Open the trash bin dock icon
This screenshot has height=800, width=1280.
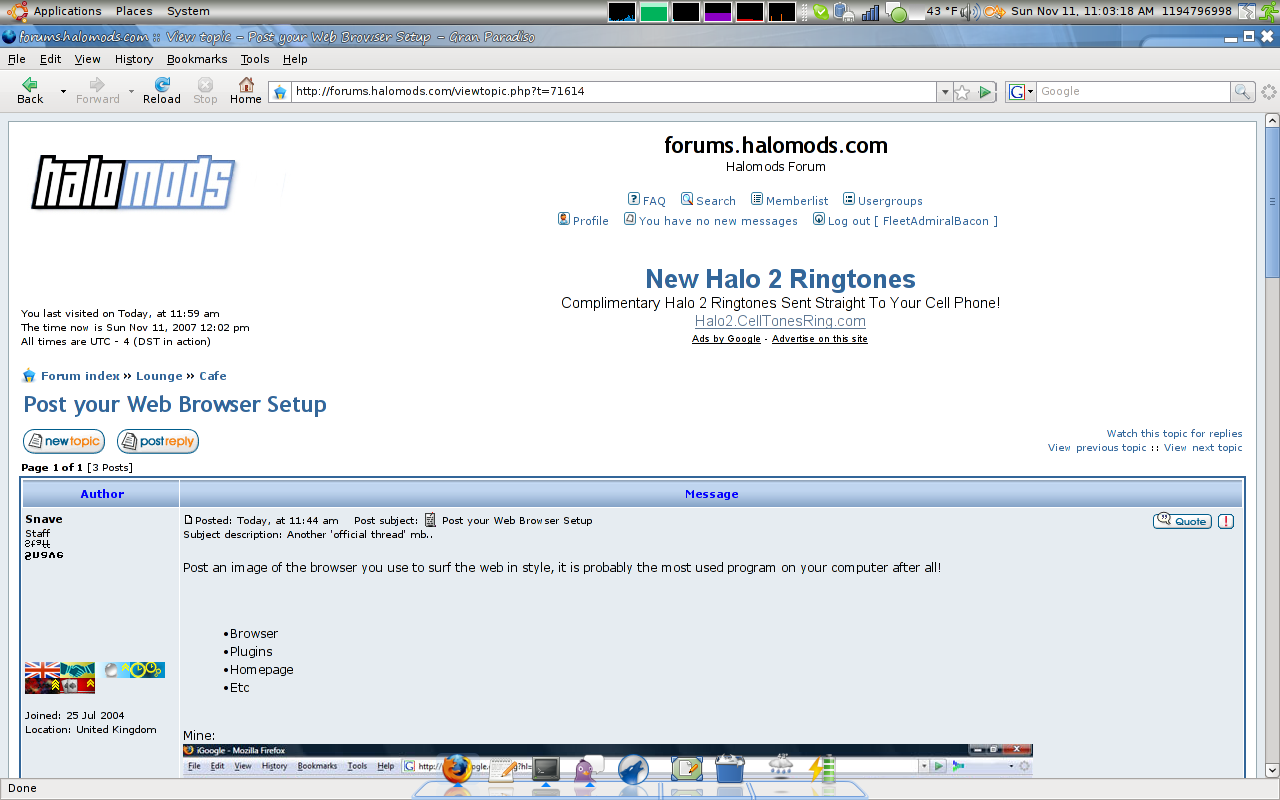coord(730,769)
